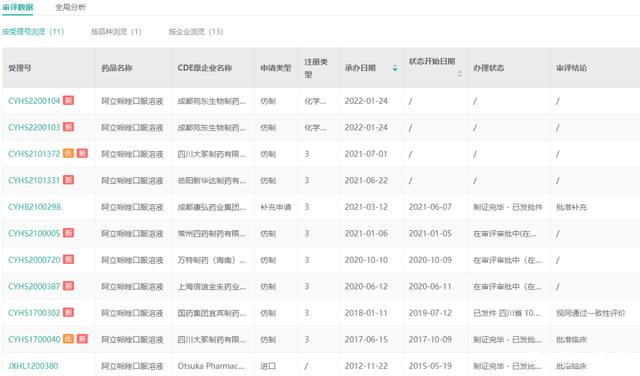Click the 新 badge beside CYHS2100005
640x376 pixels.
(68, 233)
